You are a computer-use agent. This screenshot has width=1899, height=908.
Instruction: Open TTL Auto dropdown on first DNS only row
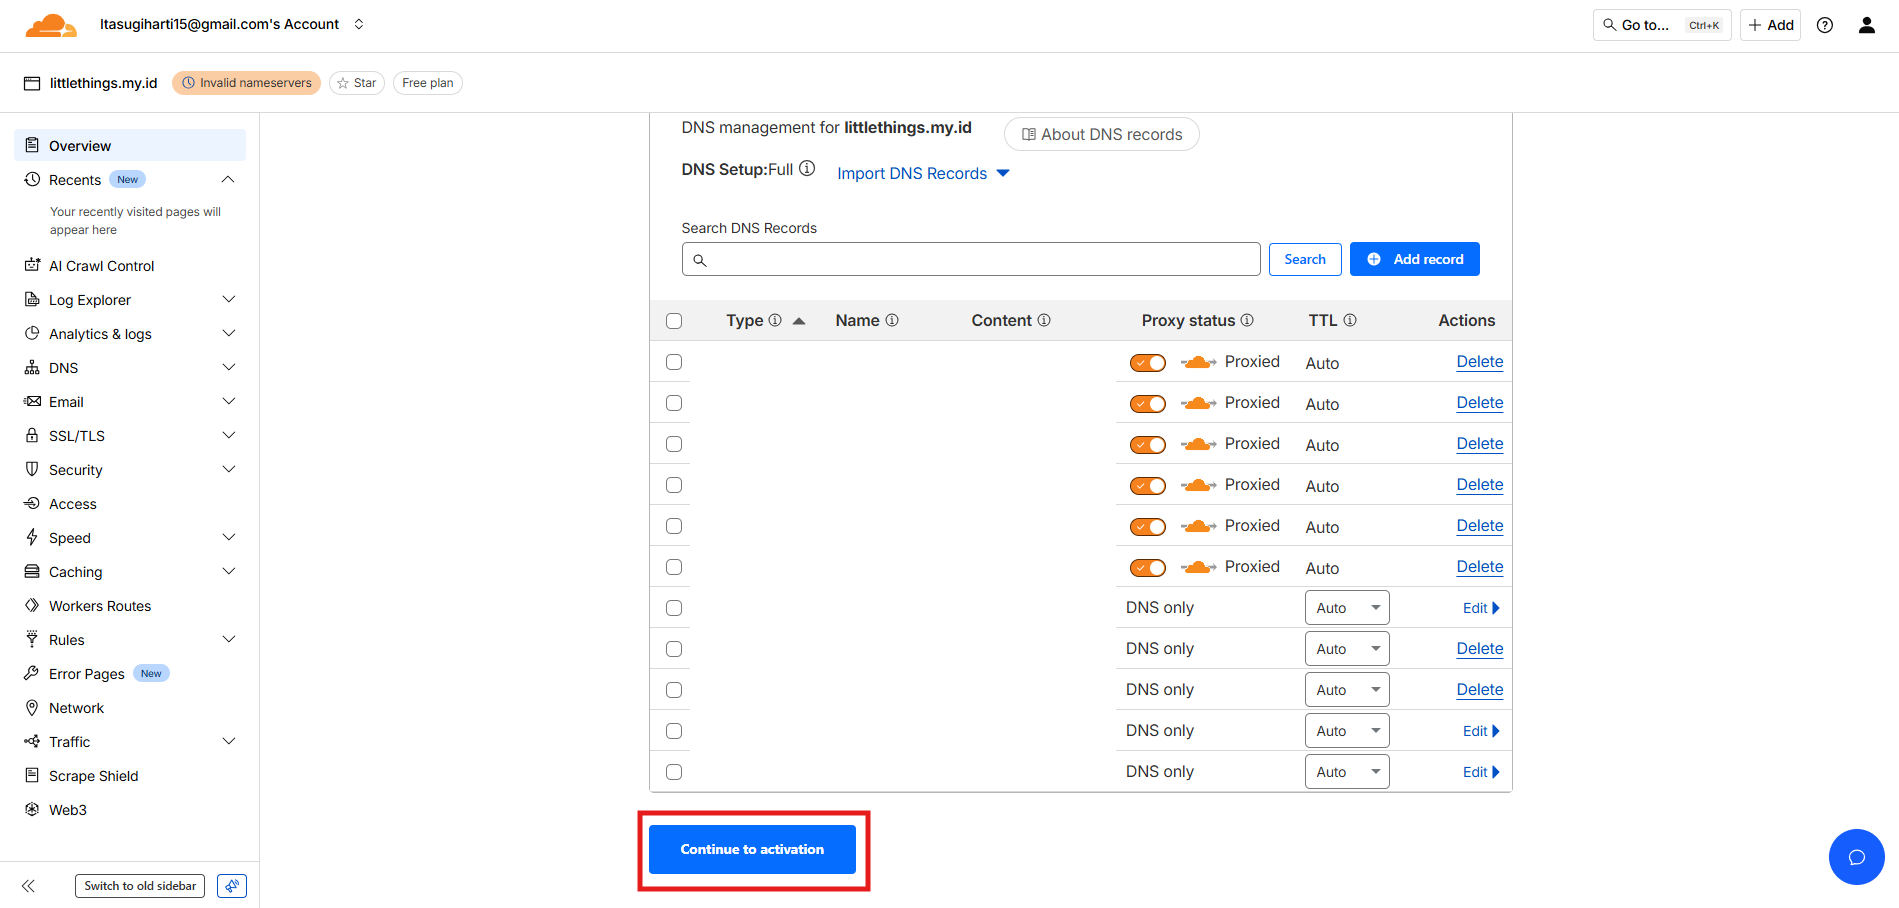click(x=1347, y=608)
